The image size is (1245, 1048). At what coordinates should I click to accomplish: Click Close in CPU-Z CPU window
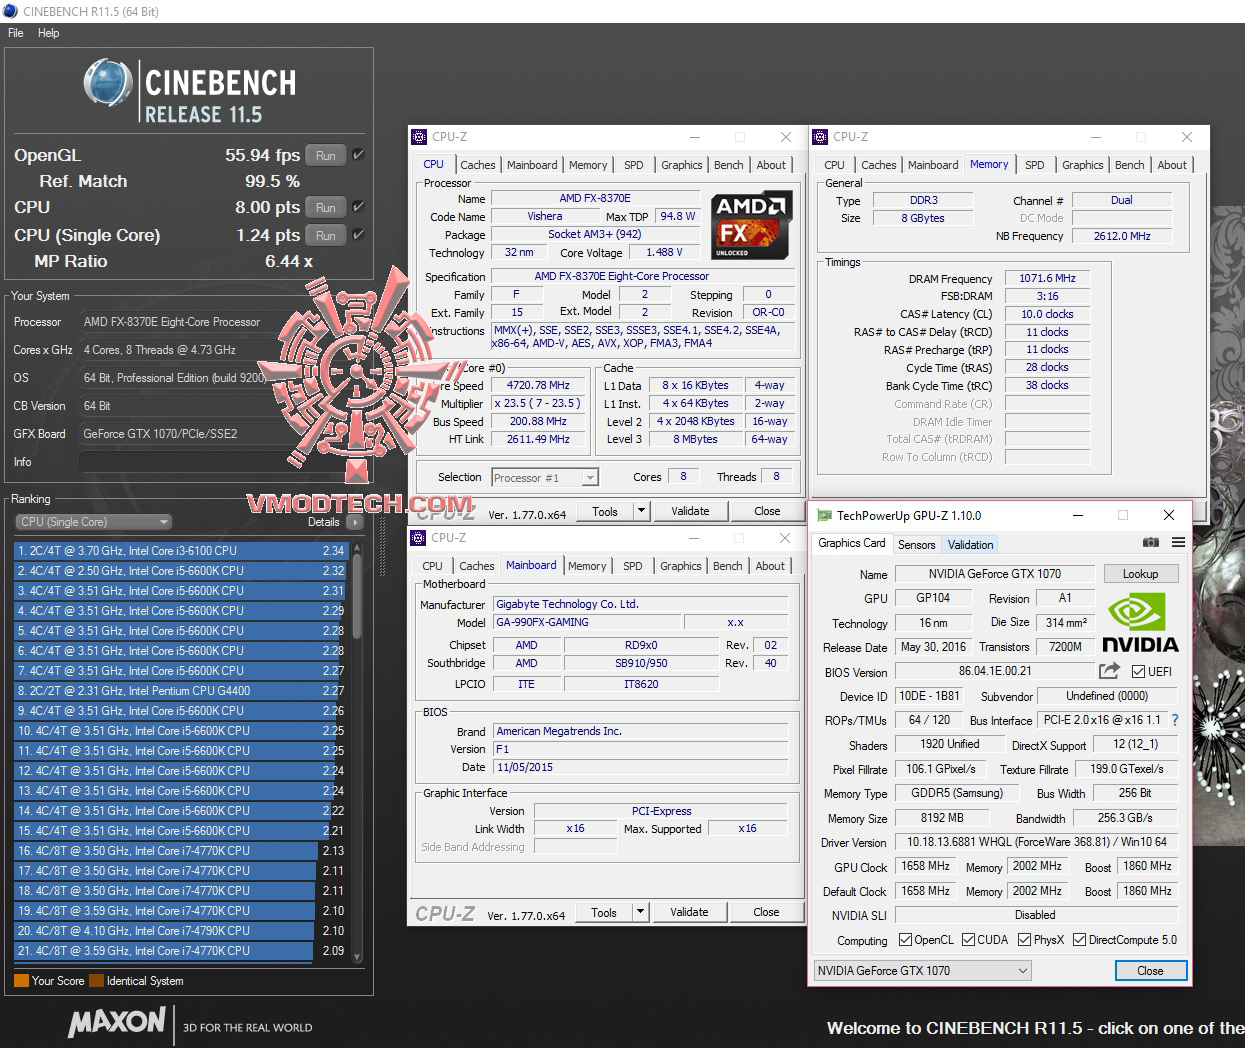[x=767, y=511]
